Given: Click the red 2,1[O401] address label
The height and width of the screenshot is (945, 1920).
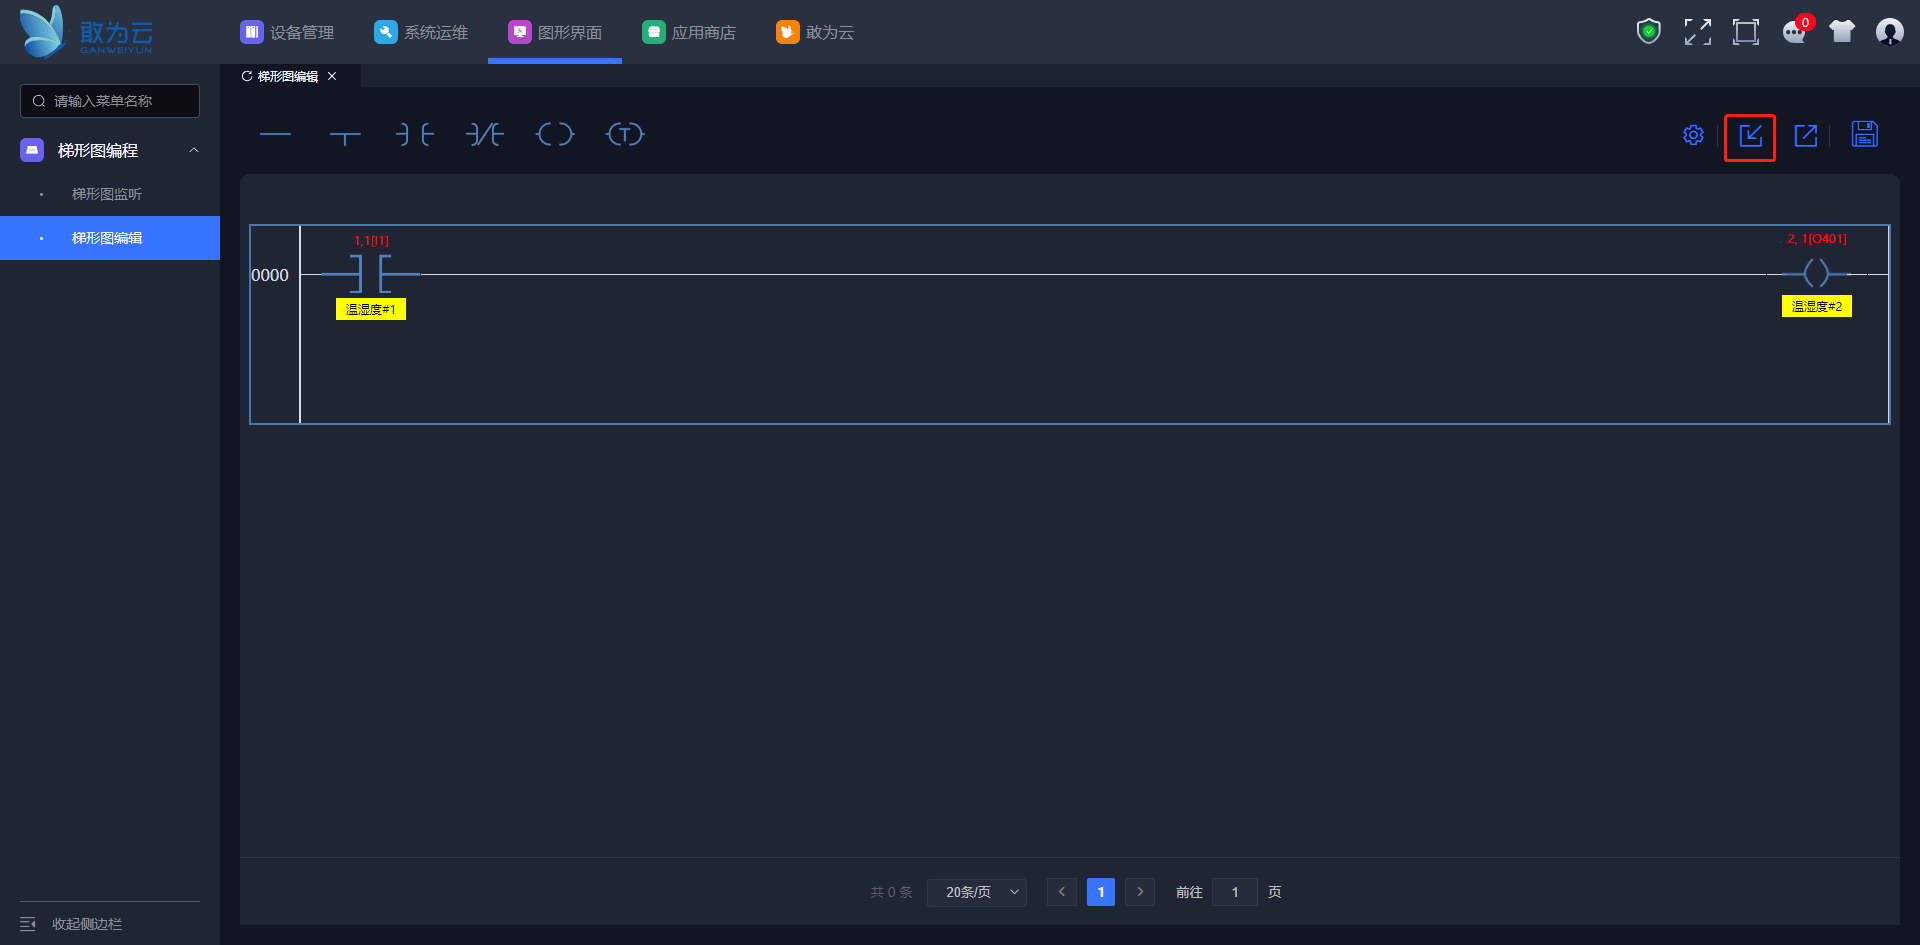Looking at the screenshot, I should click(1817, 239).
